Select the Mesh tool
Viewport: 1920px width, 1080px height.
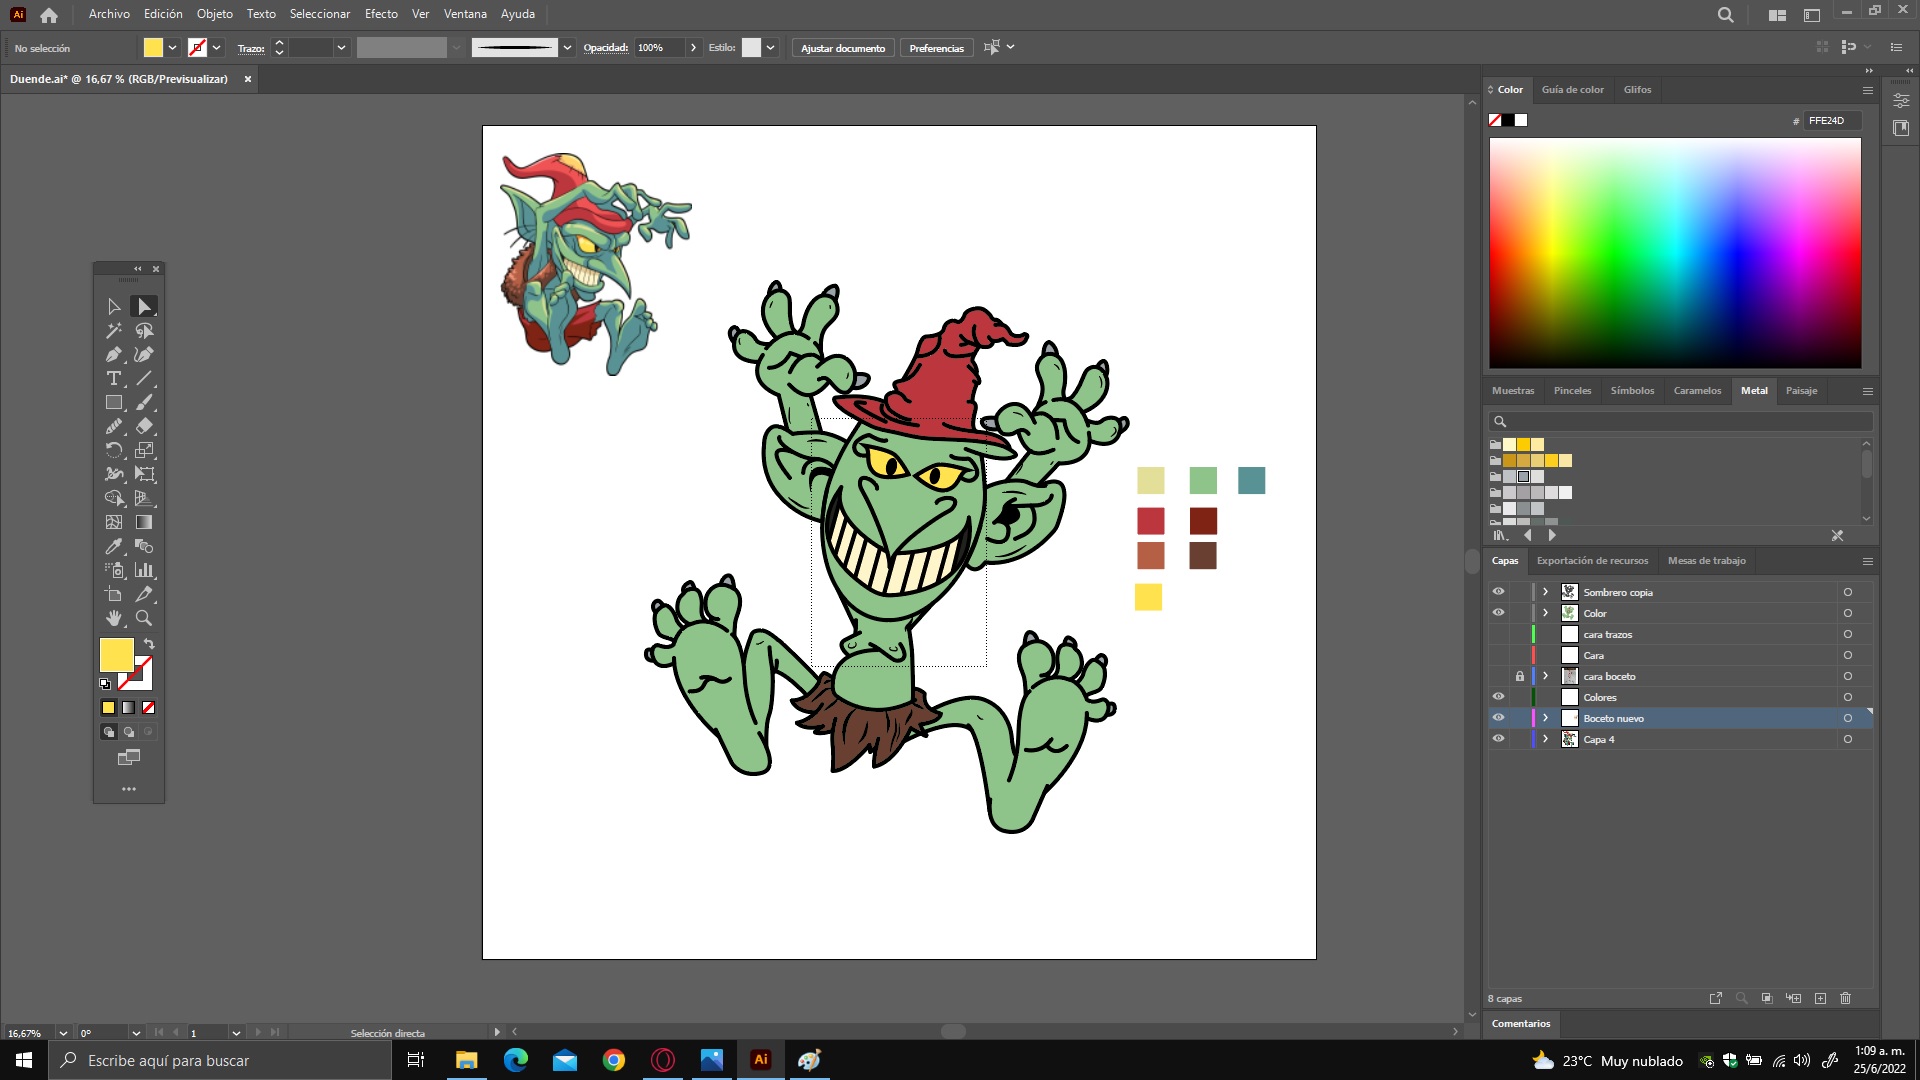[114, 522]
